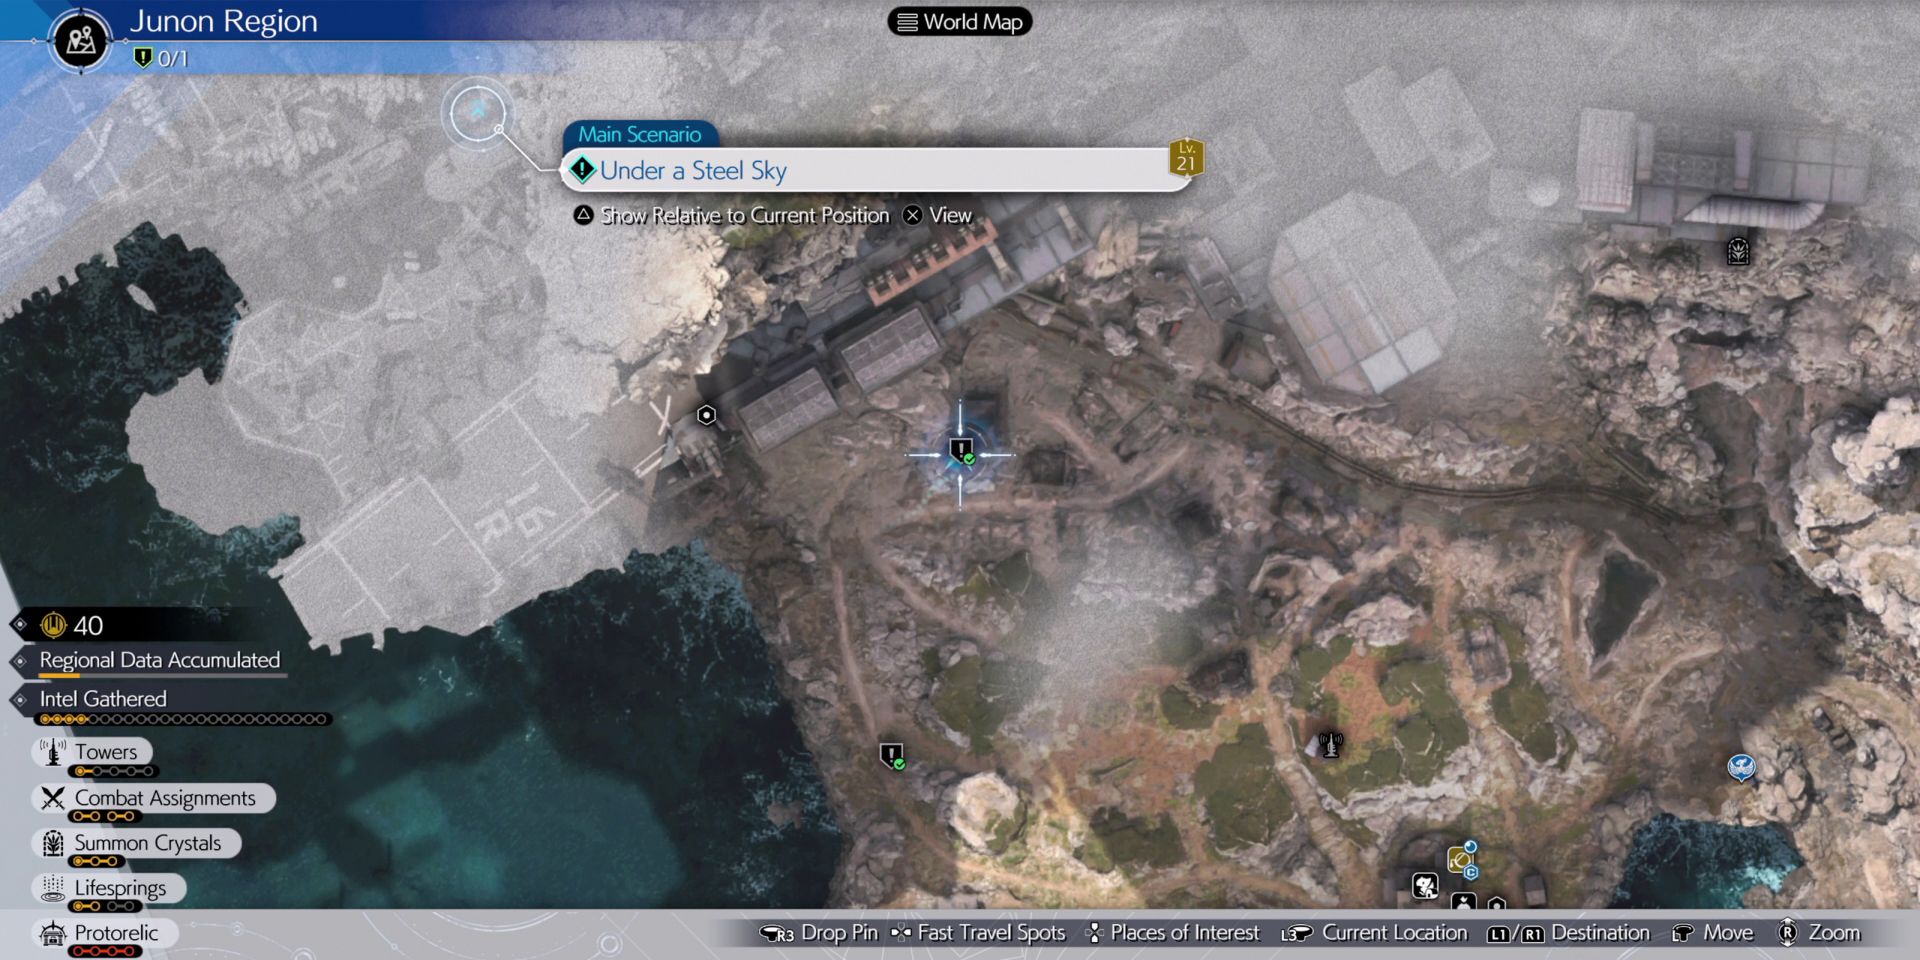The width and height of the screenshot is (1920, 960).
Task: Click the Lifesprings progress dots
Action: (x=105, y=906)
